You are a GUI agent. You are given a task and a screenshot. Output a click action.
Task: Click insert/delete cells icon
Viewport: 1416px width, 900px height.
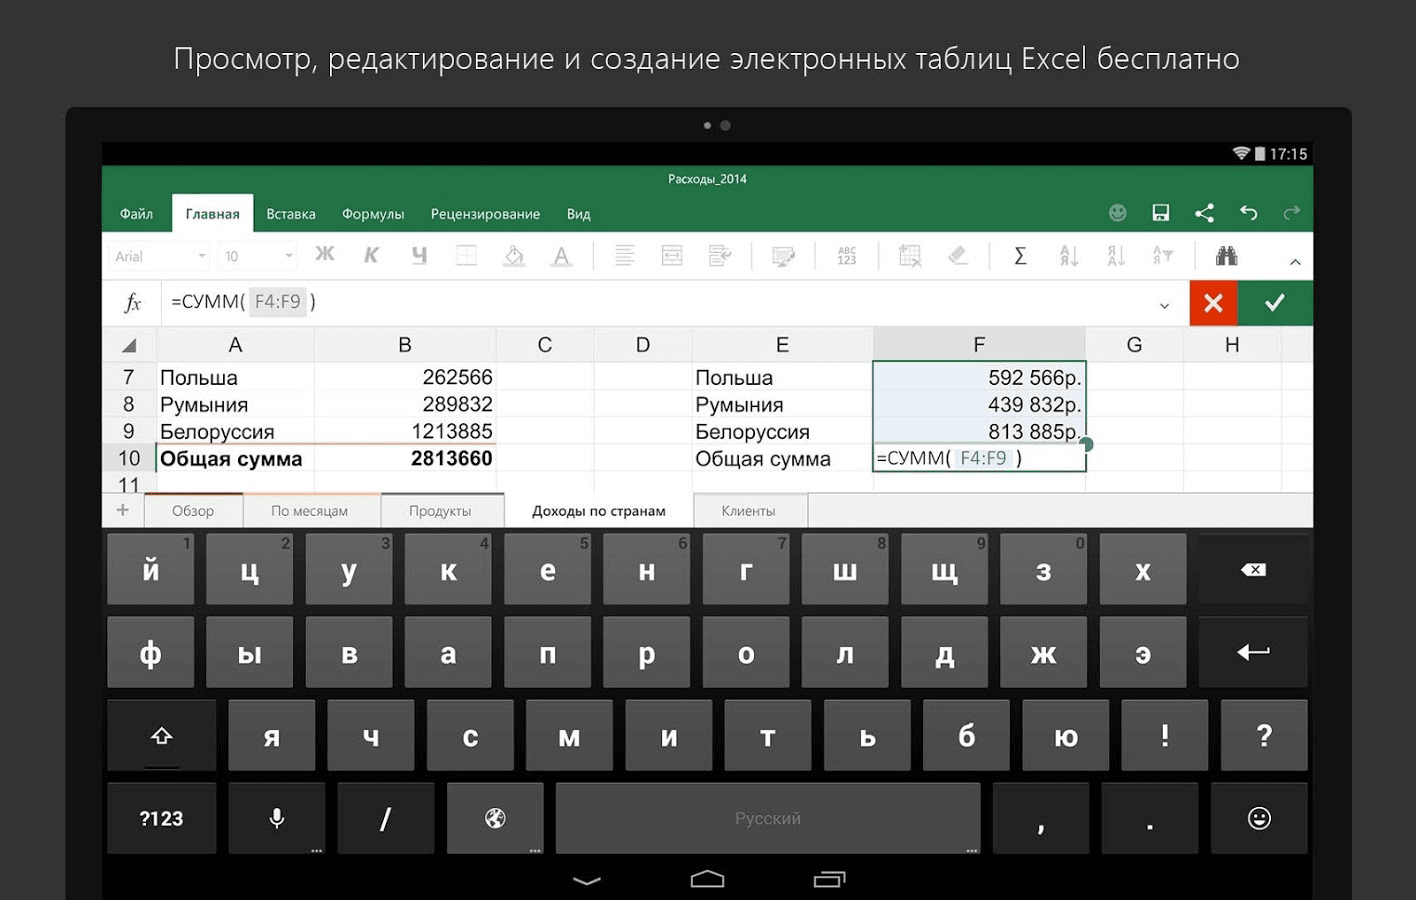click(910, 256)
